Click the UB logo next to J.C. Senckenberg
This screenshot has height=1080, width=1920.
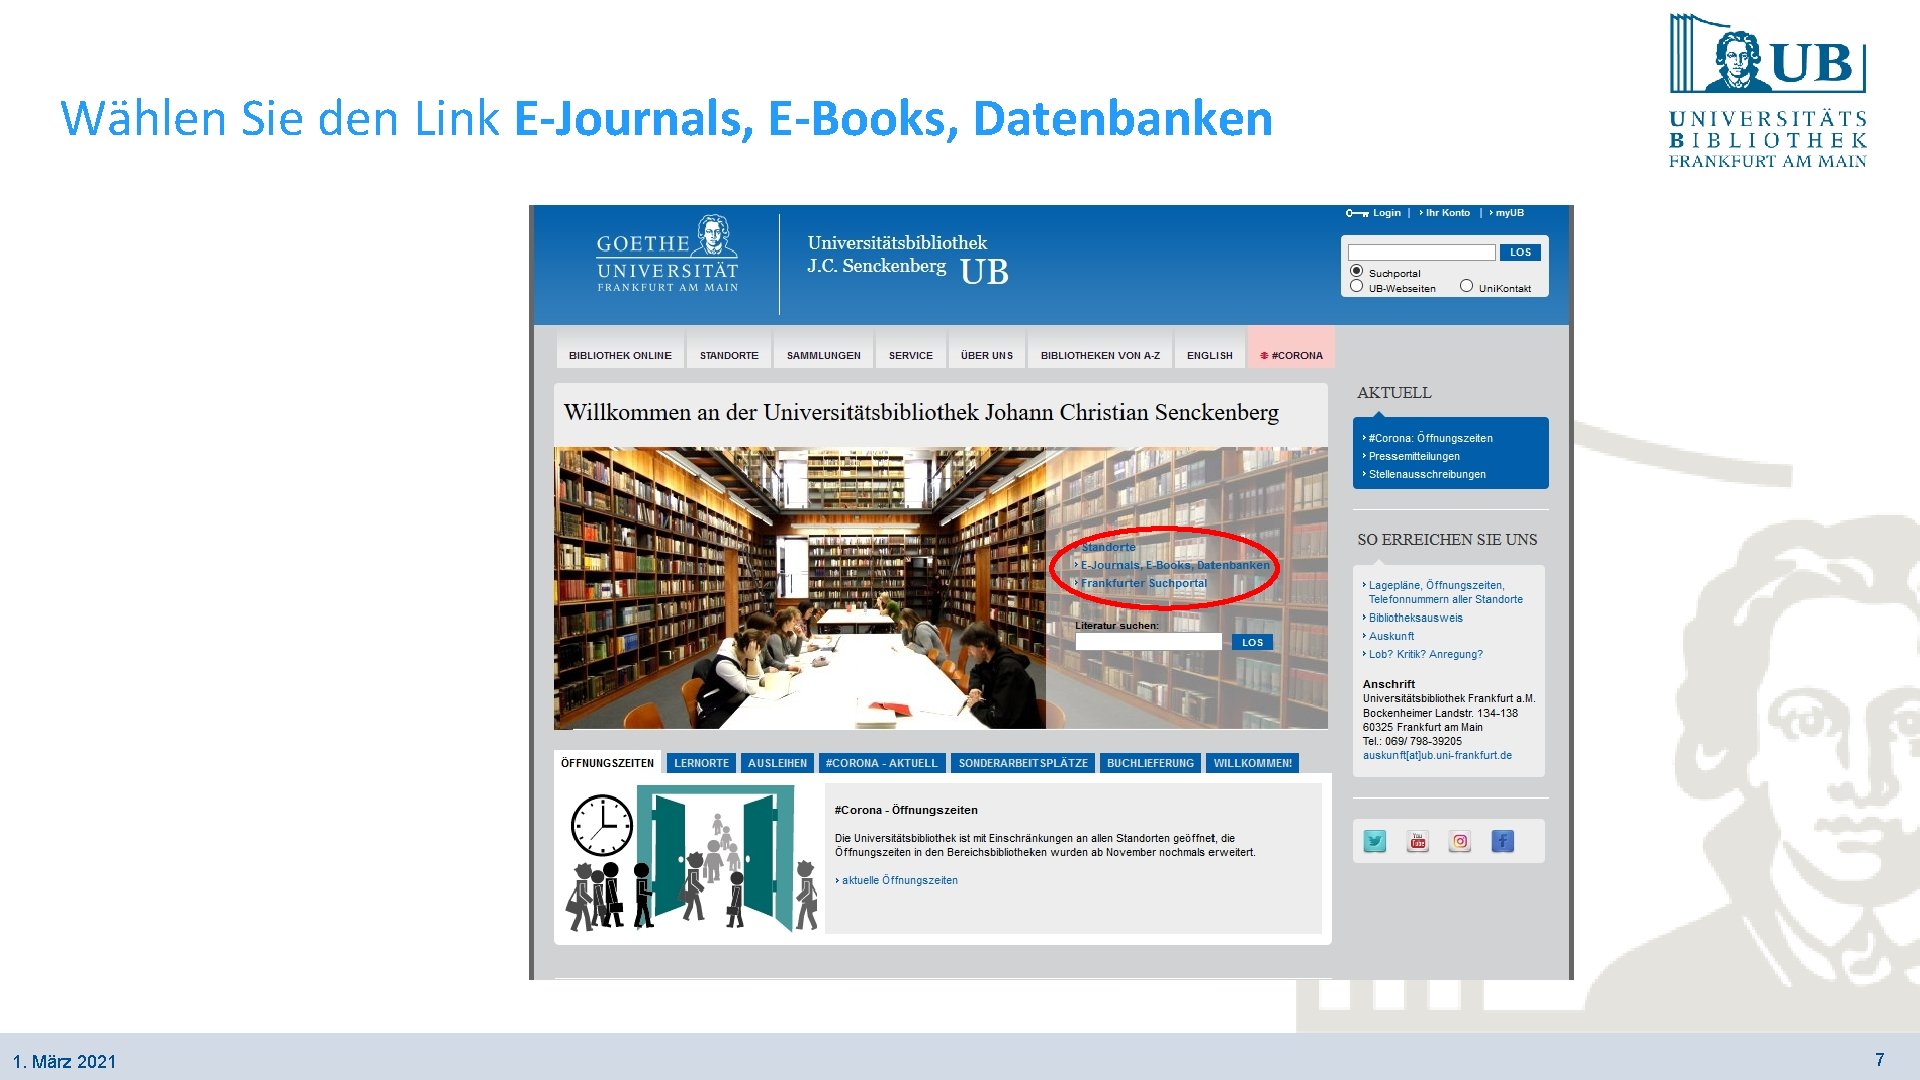tap(984, 272)
